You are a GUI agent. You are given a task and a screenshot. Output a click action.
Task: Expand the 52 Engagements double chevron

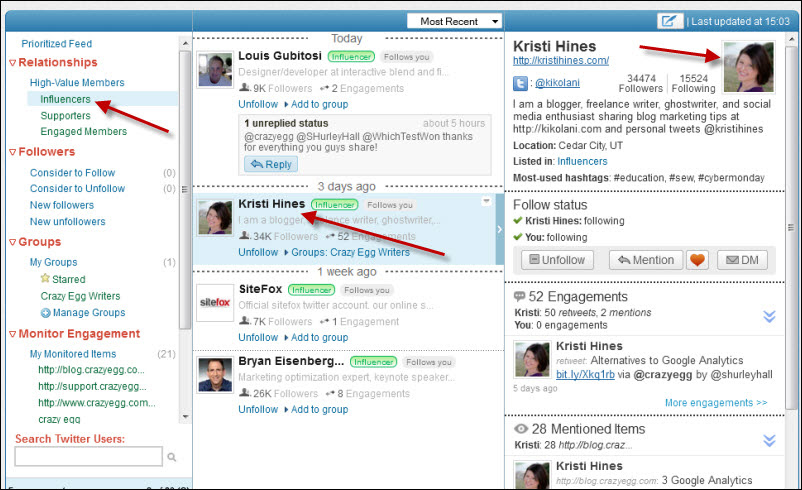769,317
